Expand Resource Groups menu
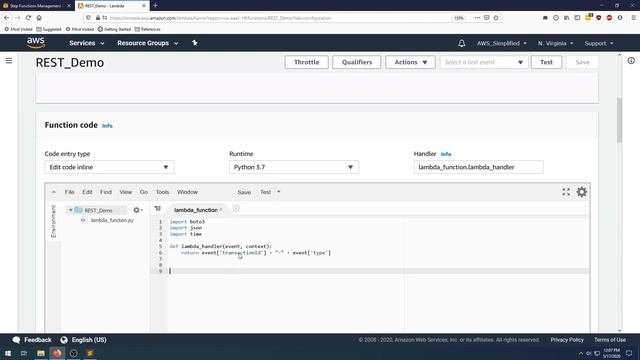Viewport: 640px width, 360px height. 147,43
